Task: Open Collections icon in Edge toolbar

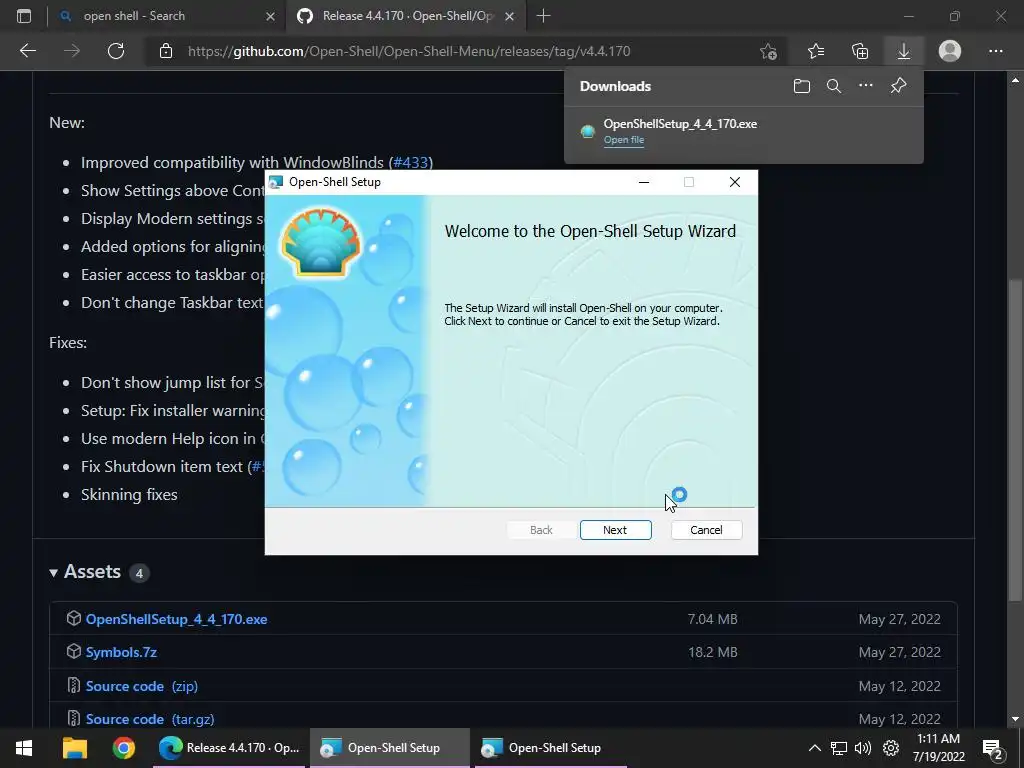Action: pos(860,51)
